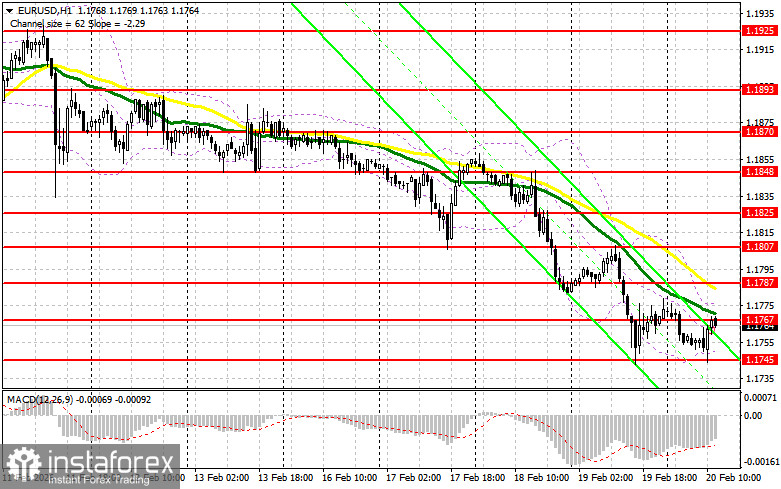The height and width of the screenshot is (489, 781).
Task: Click the 13 Feb 02:00 time label
Action: [x=222, y=478]
